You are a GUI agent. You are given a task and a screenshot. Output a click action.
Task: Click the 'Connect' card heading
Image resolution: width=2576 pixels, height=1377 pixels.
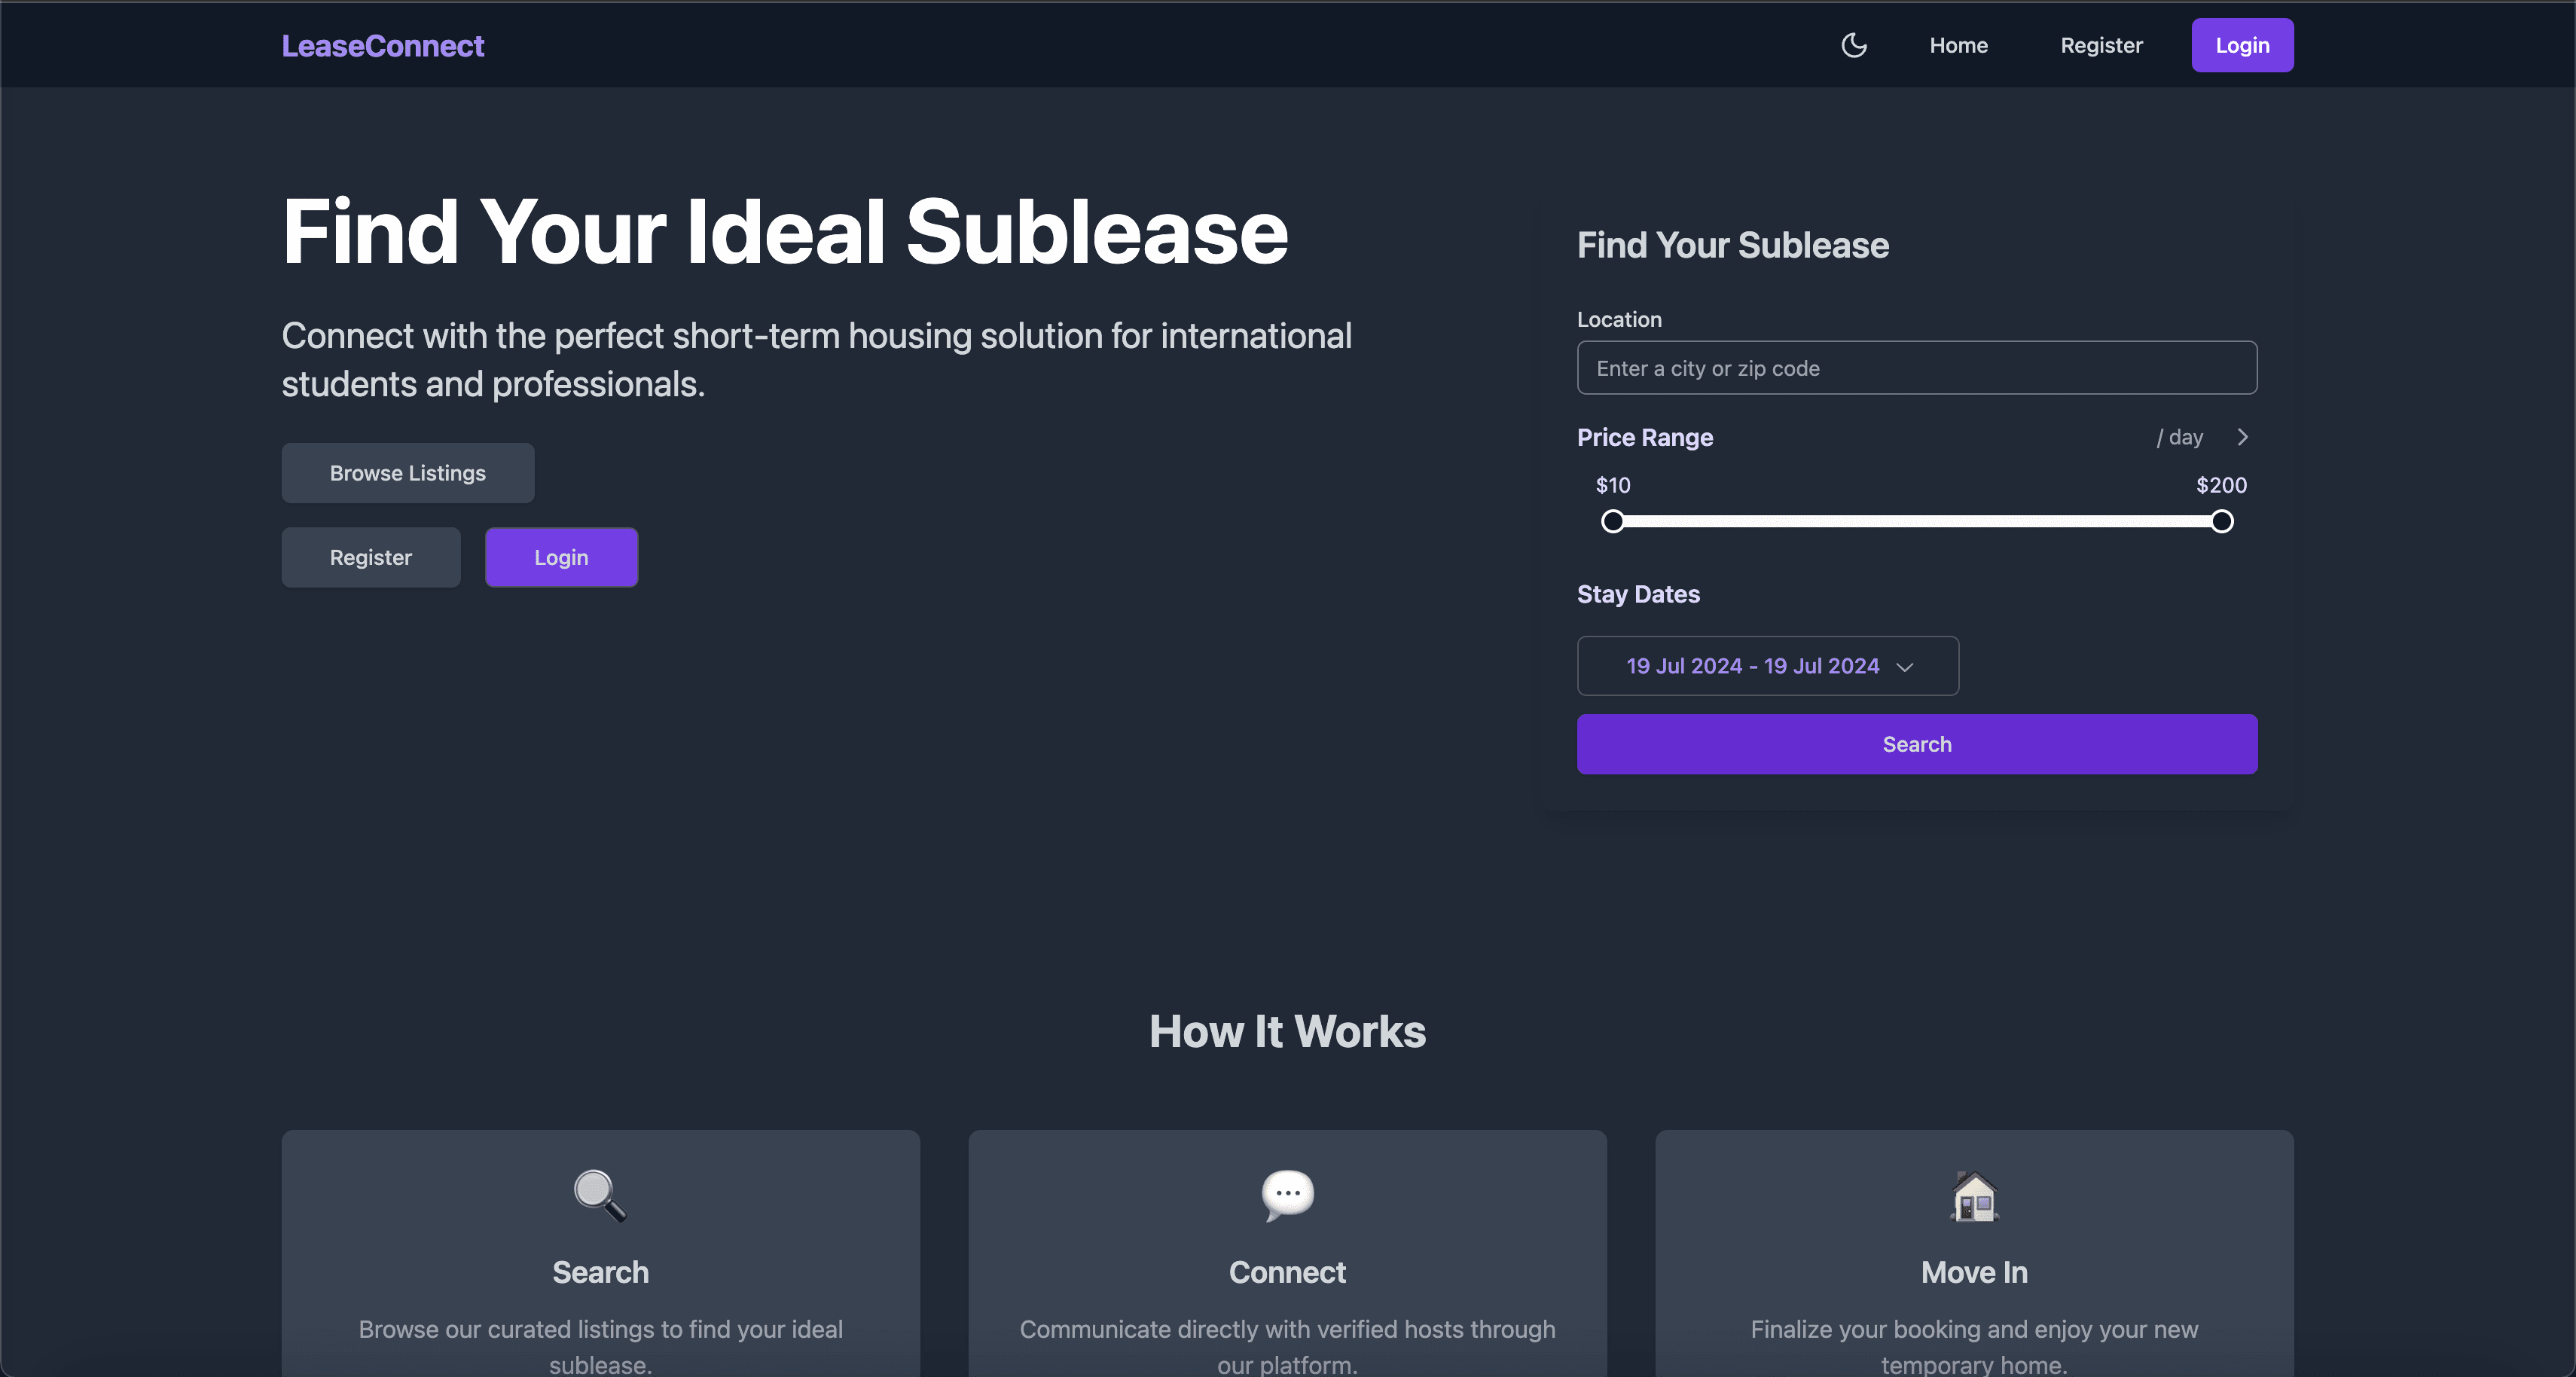click(1287, 1272)
